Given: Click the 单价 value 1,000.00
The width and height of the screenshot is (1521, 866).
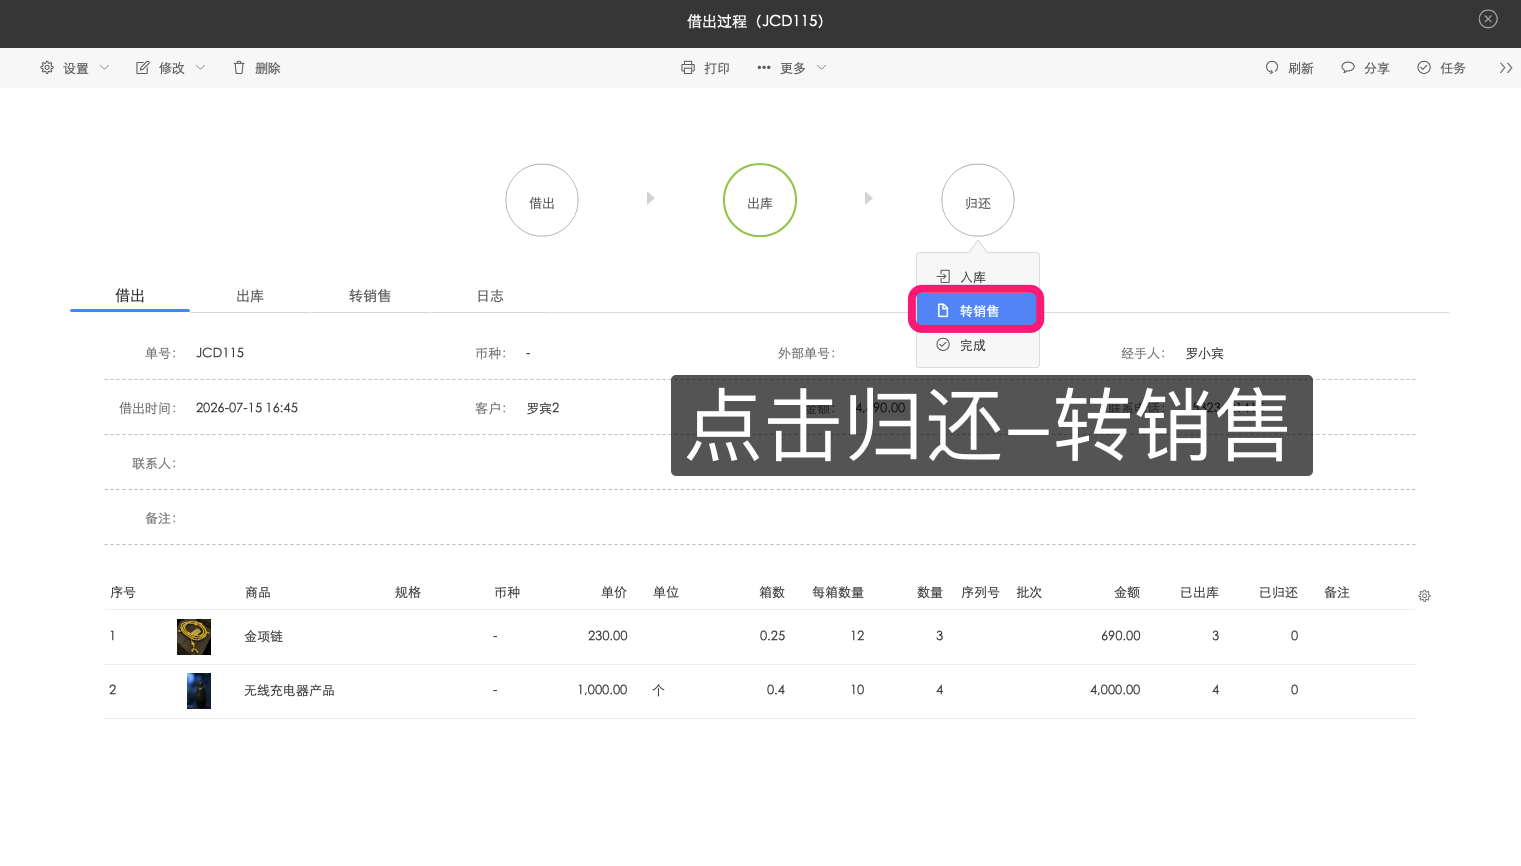Looking at the screenshot, I should pos(602,690).
